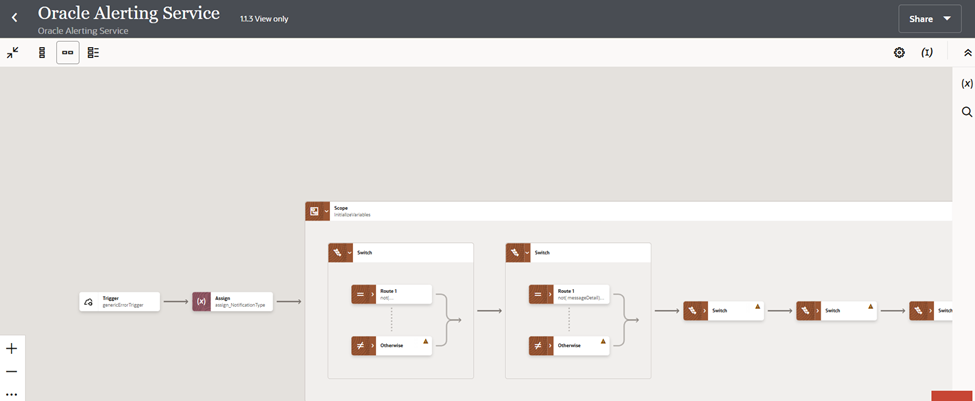Collapse the InitializeVariables Scope chevron
Screen dimensions: 975x401
[x=326, y=211]
